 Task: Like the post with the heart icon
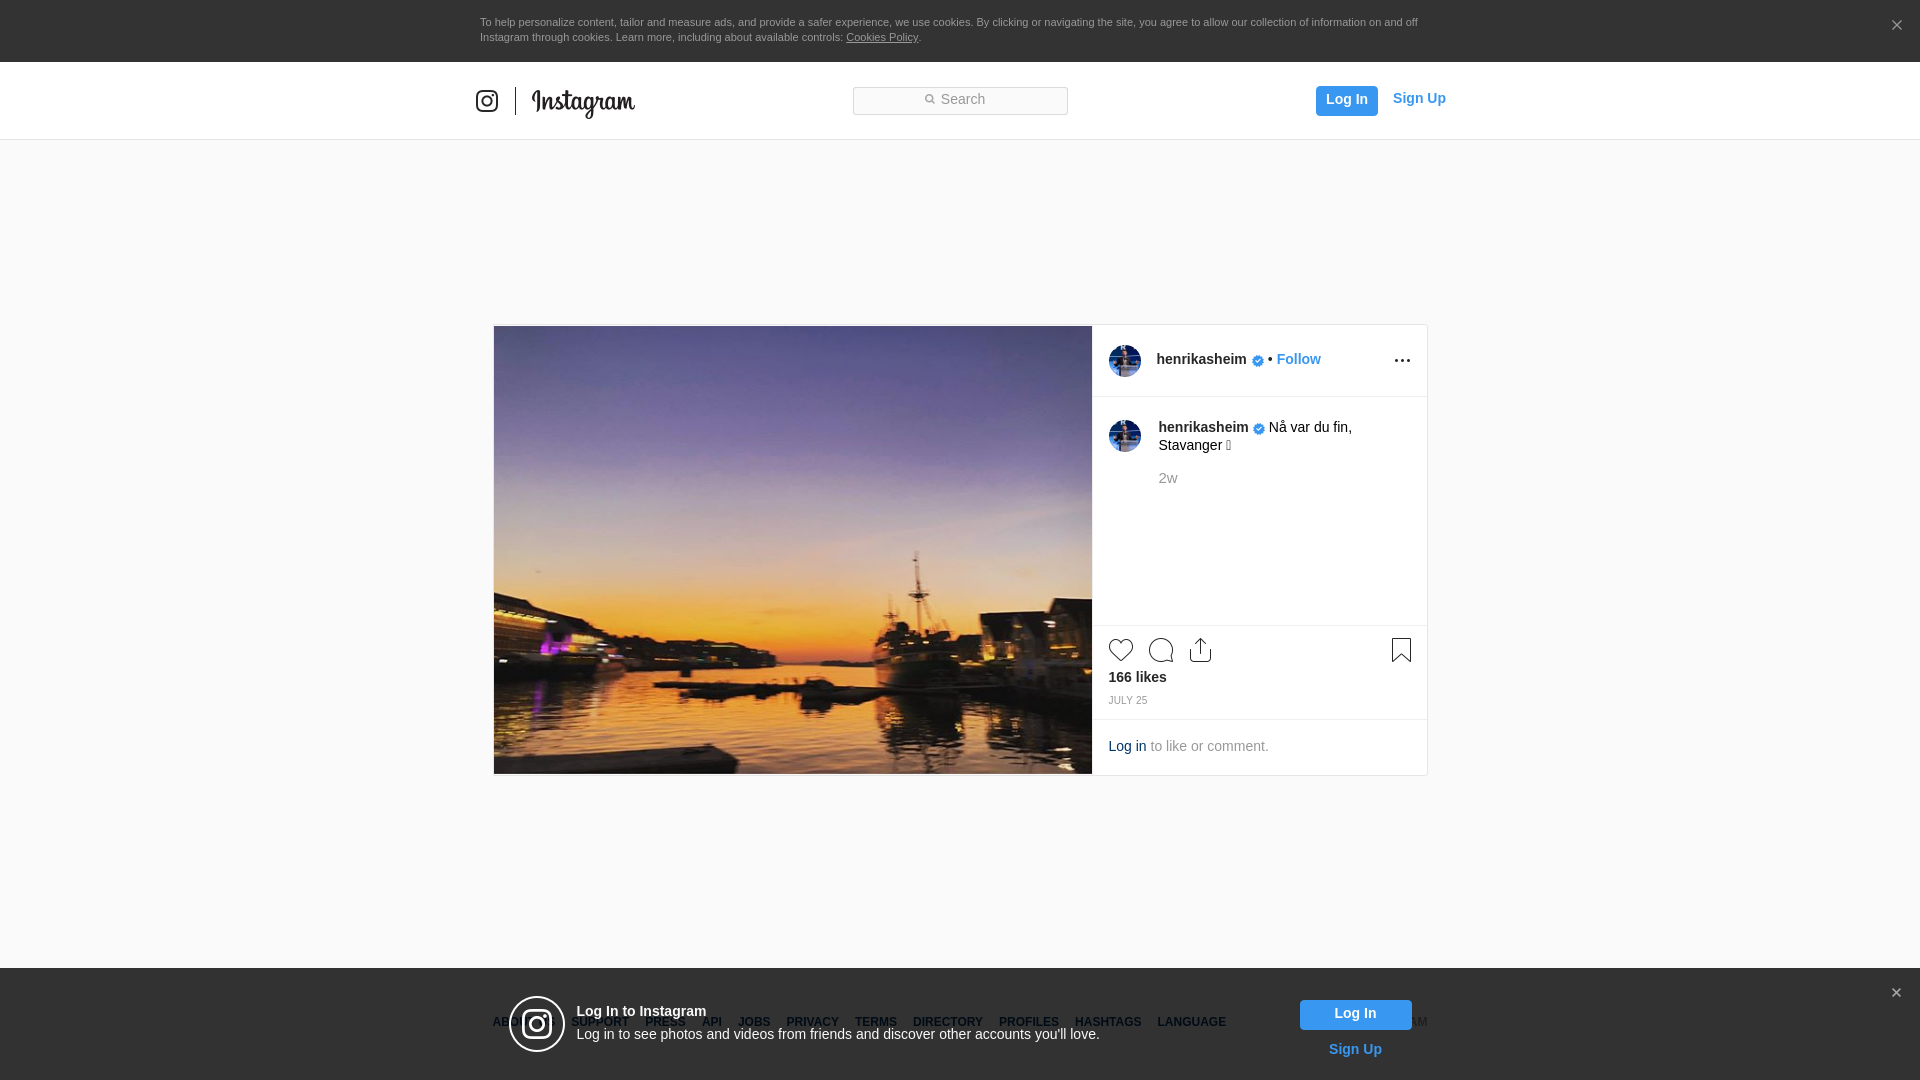pyautogui.click(x=1121, y=650)
